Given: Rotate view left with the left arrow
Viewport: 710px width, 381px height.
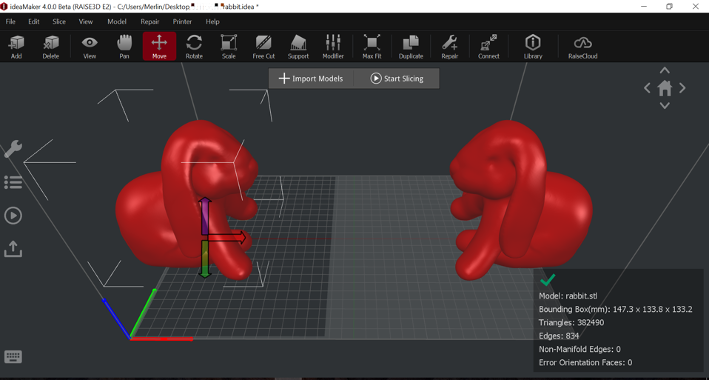Looking at the screenshot, I should pos(647,88).
